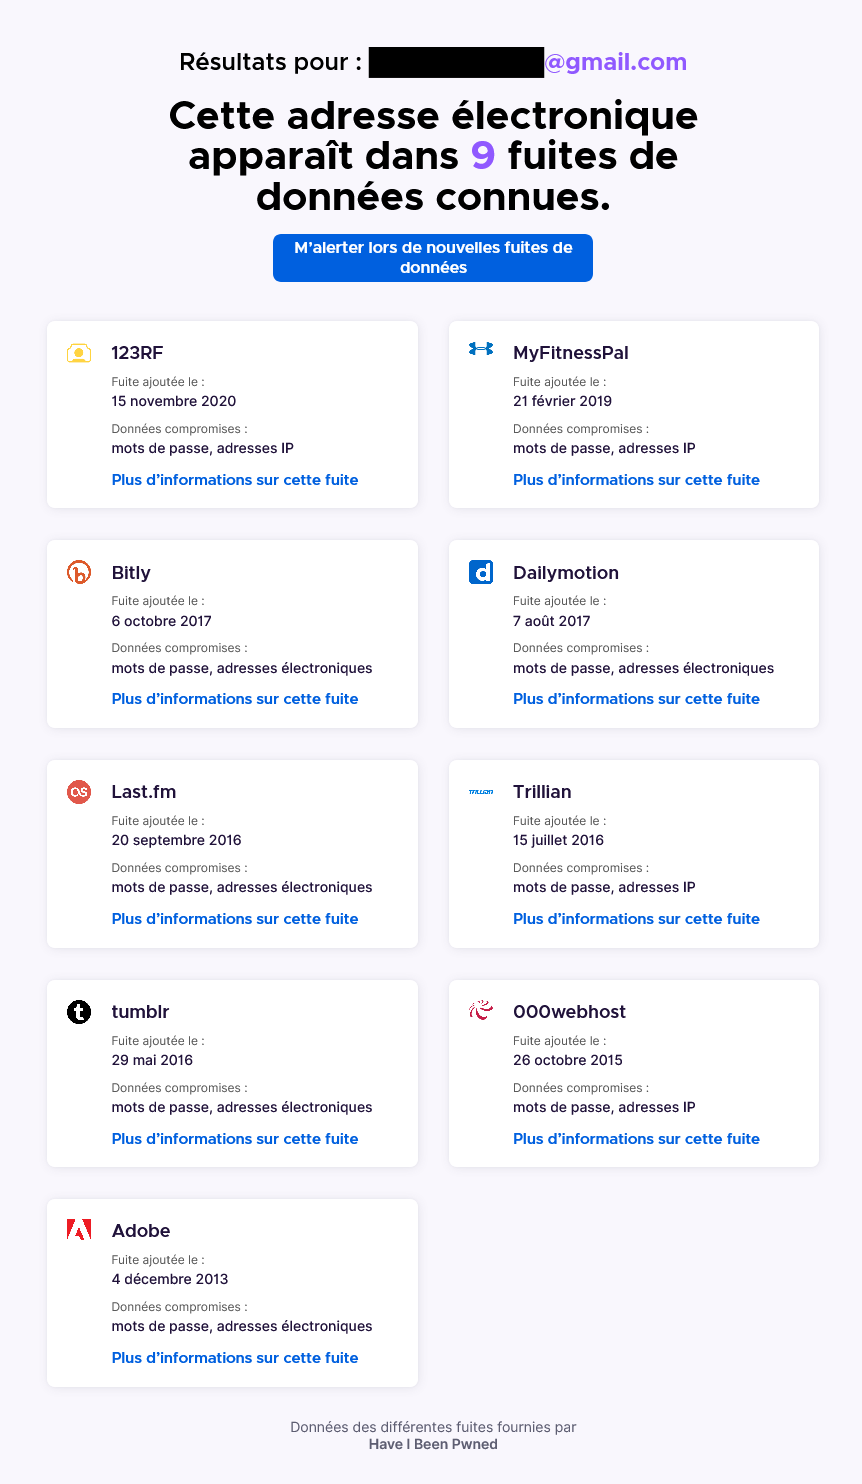Open more info link for Bitly breach

click(235, 699)
